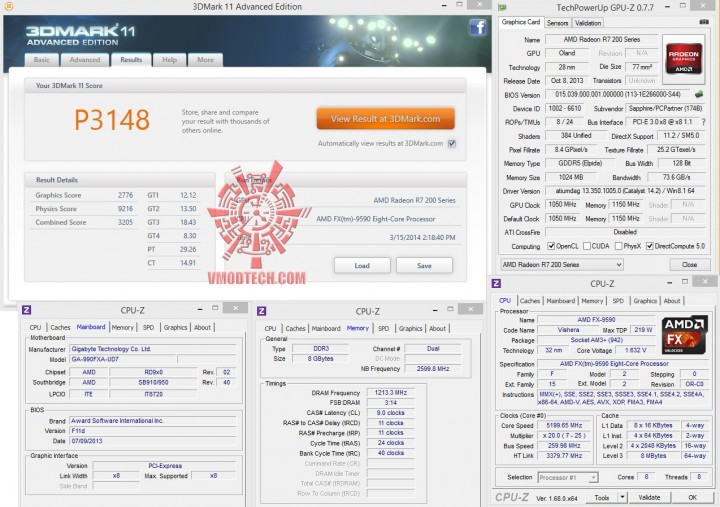The width and height of the screenshot is (720, 507).
Task: Open Caches tab in CPU-Z CPU window
Action: pyautogui.click(x=530, y=301)
